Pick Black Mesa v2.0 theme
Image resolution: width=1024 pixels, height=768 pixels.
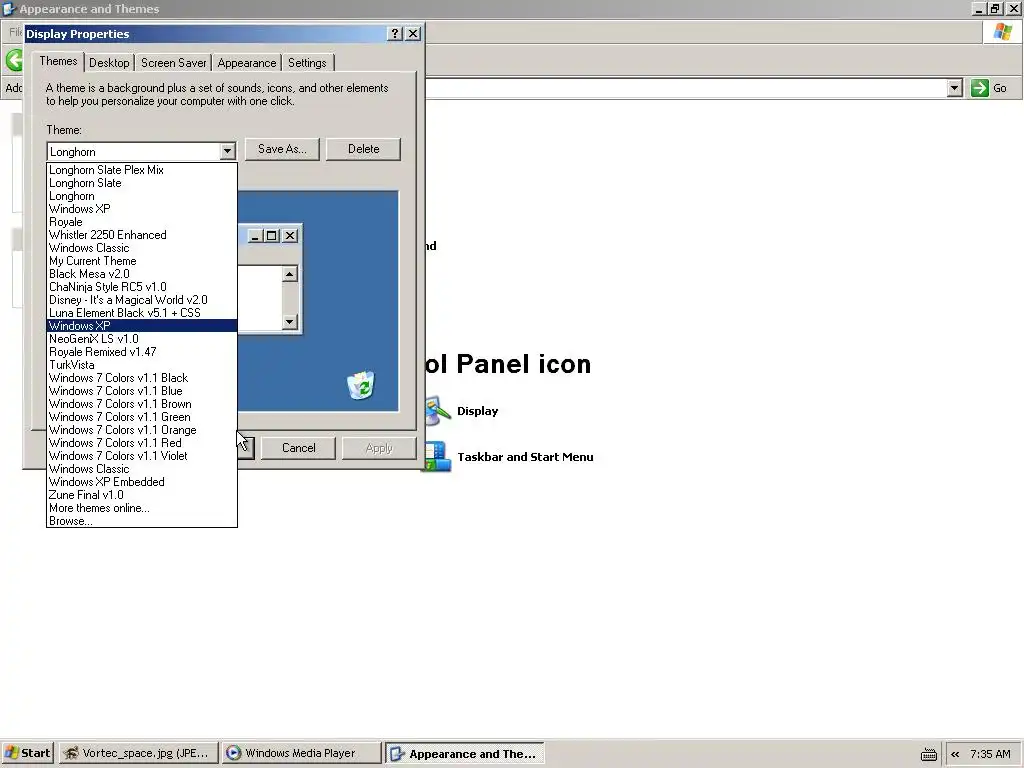point(142,274)
